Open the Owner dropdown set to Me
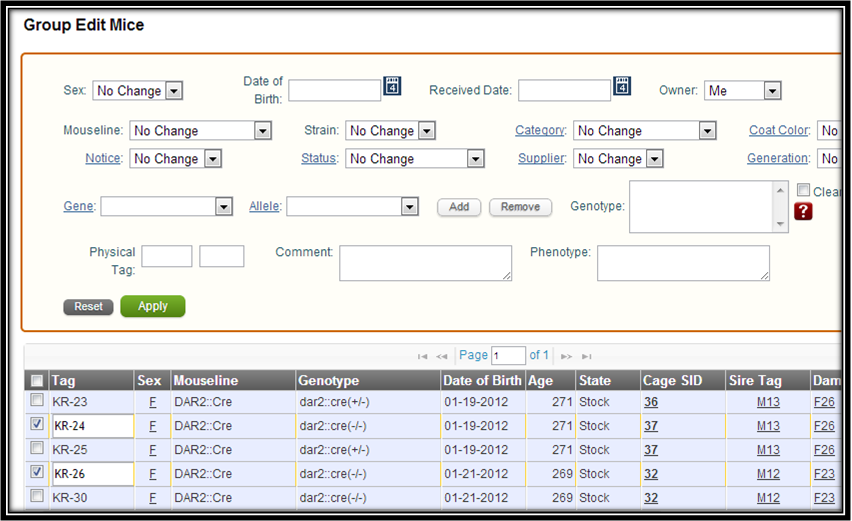This screenshot has height=521, width=852. point(771,91)
